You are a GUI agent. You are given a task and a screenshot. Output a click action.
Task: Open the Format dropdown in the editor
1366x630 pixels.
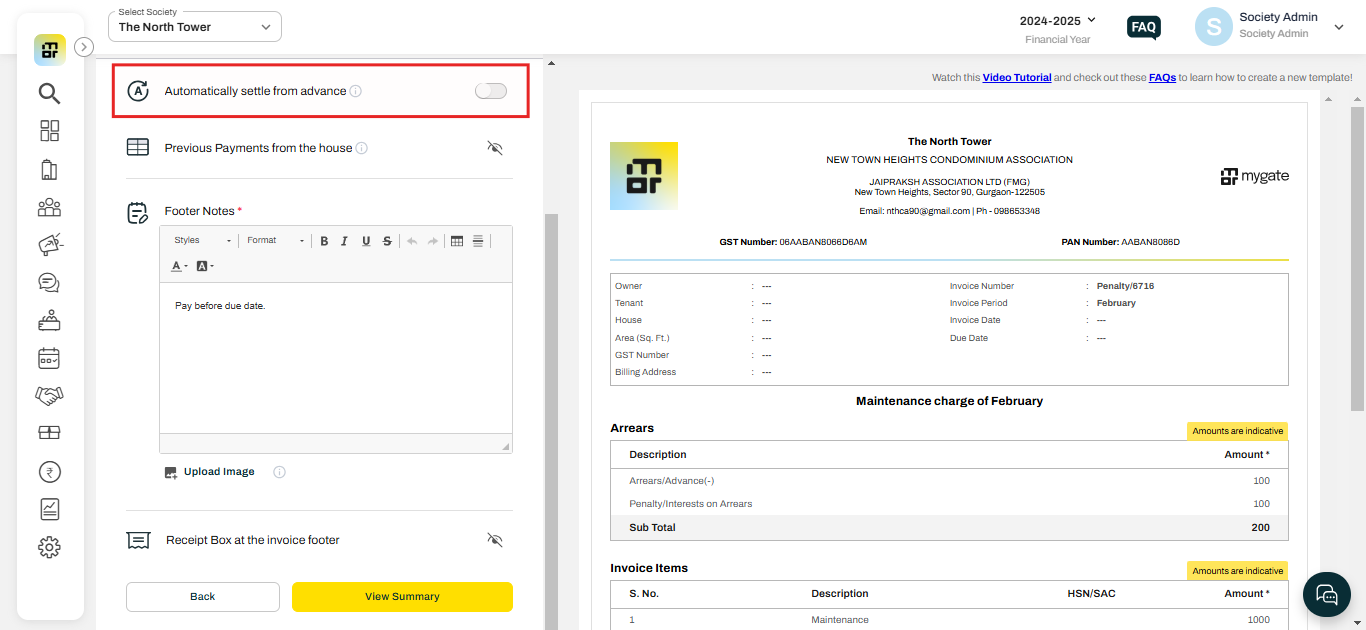click(275, 240)
